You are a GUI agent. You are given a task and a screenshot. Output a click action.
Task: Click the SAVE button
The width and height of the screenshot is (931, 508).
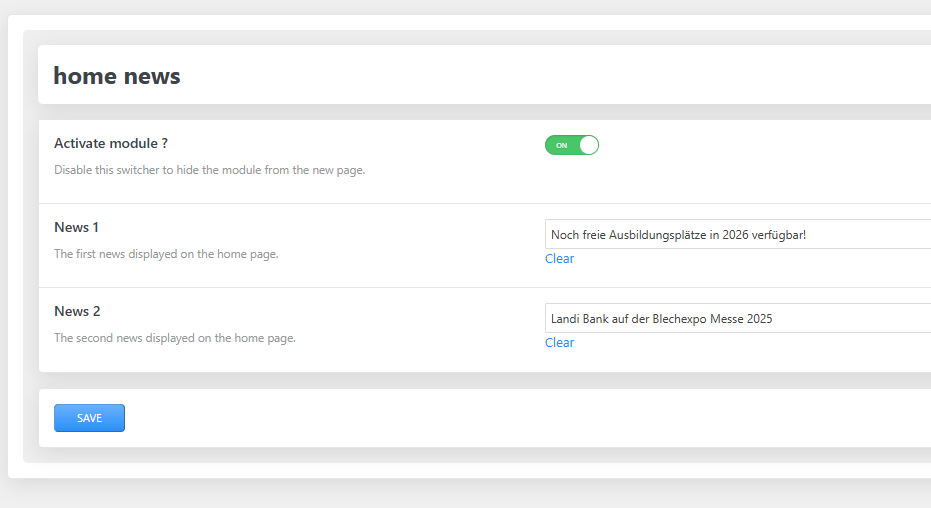(x=89, y=418)
